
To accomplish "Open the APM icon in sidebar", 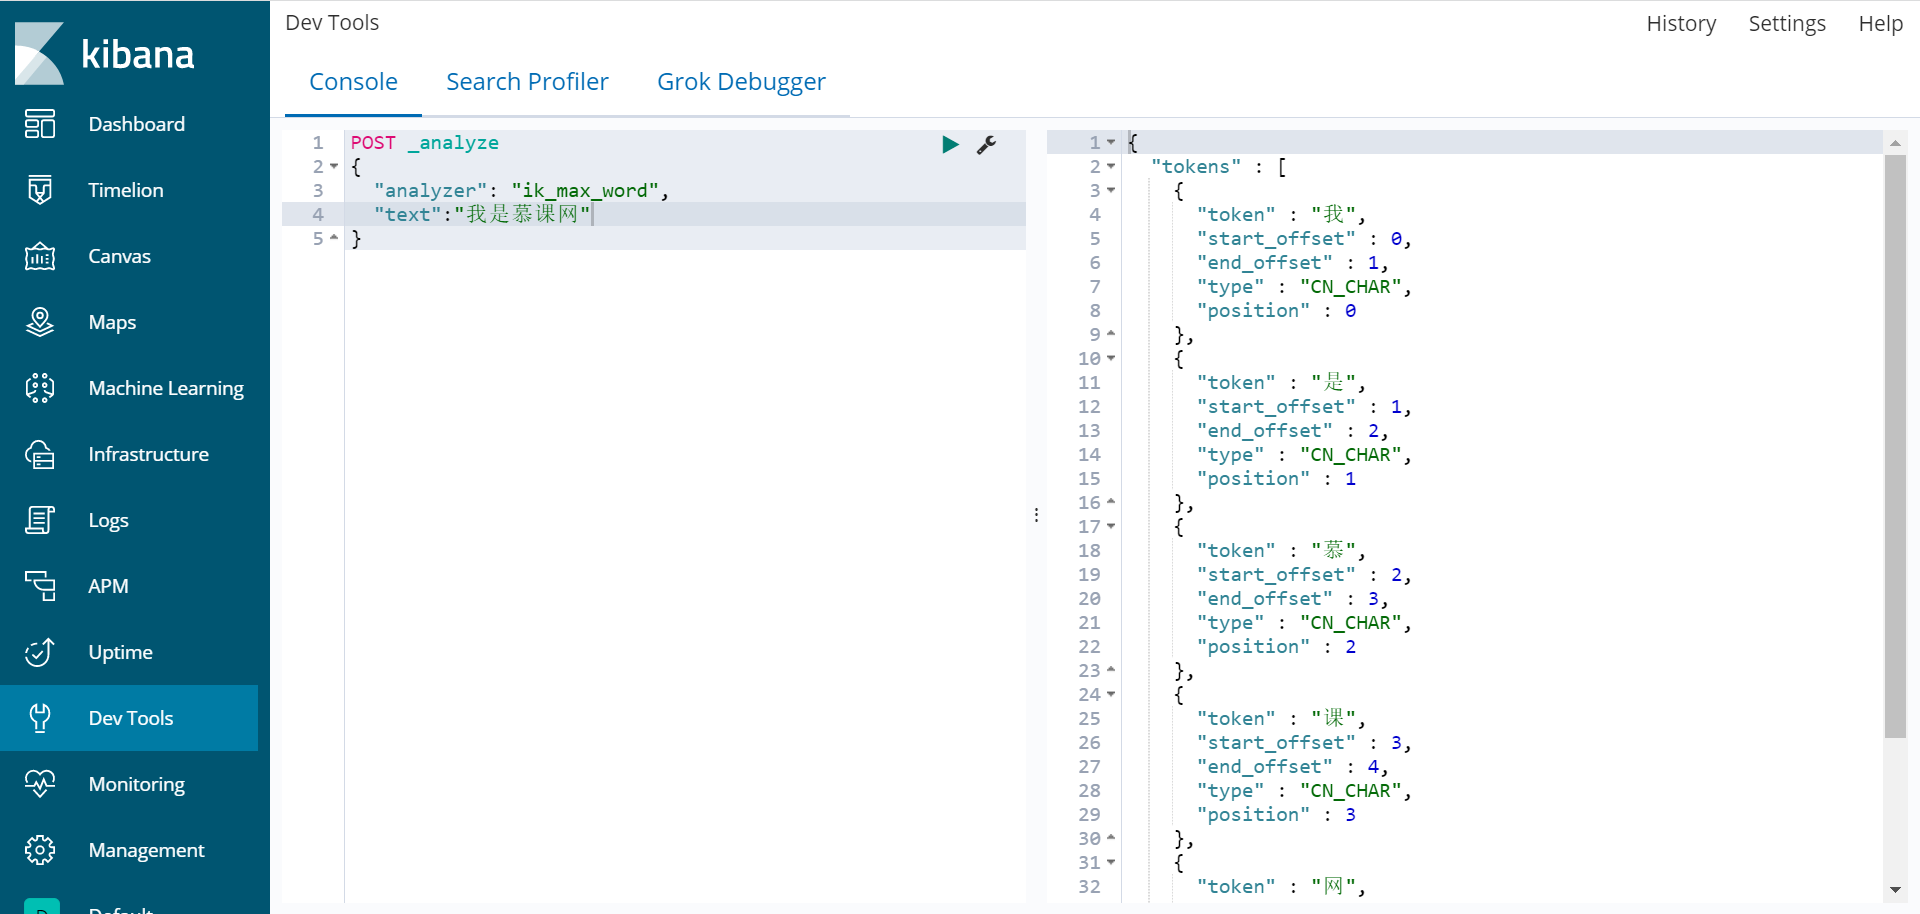I will 40,586.
